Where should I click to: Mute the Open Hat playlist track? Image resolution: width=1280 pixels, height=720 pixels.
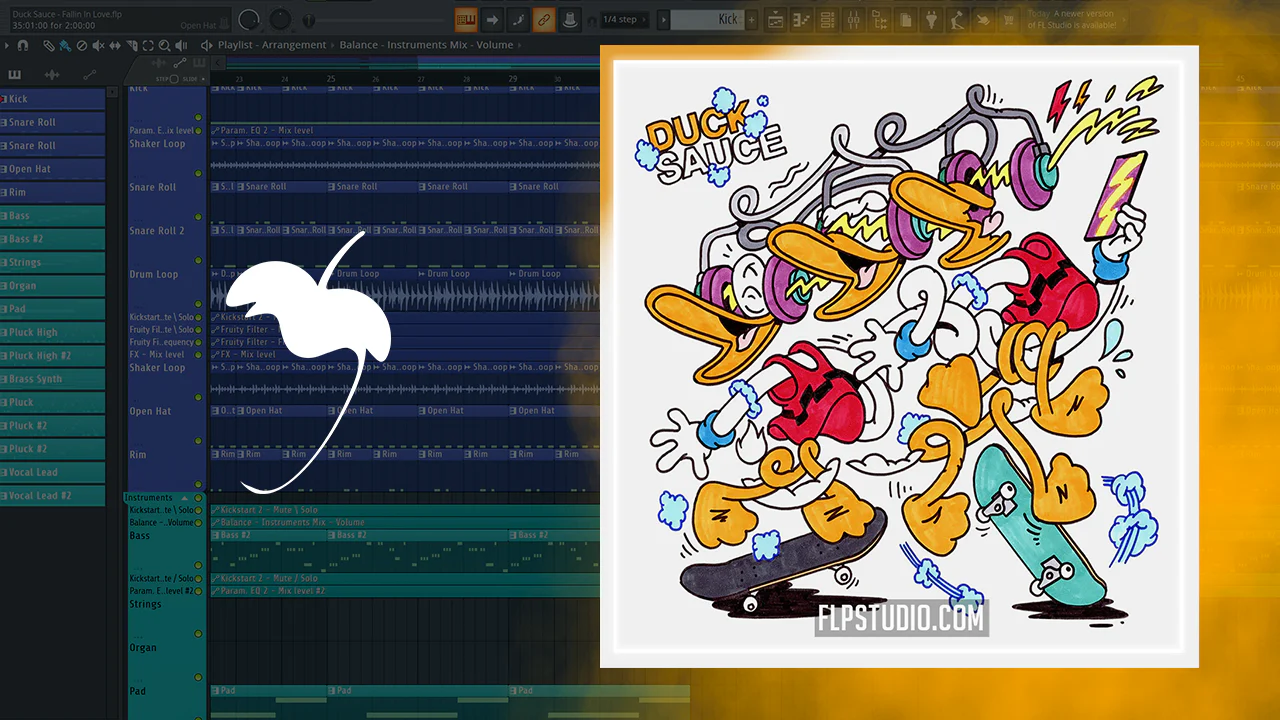click(x=199, y=439)
